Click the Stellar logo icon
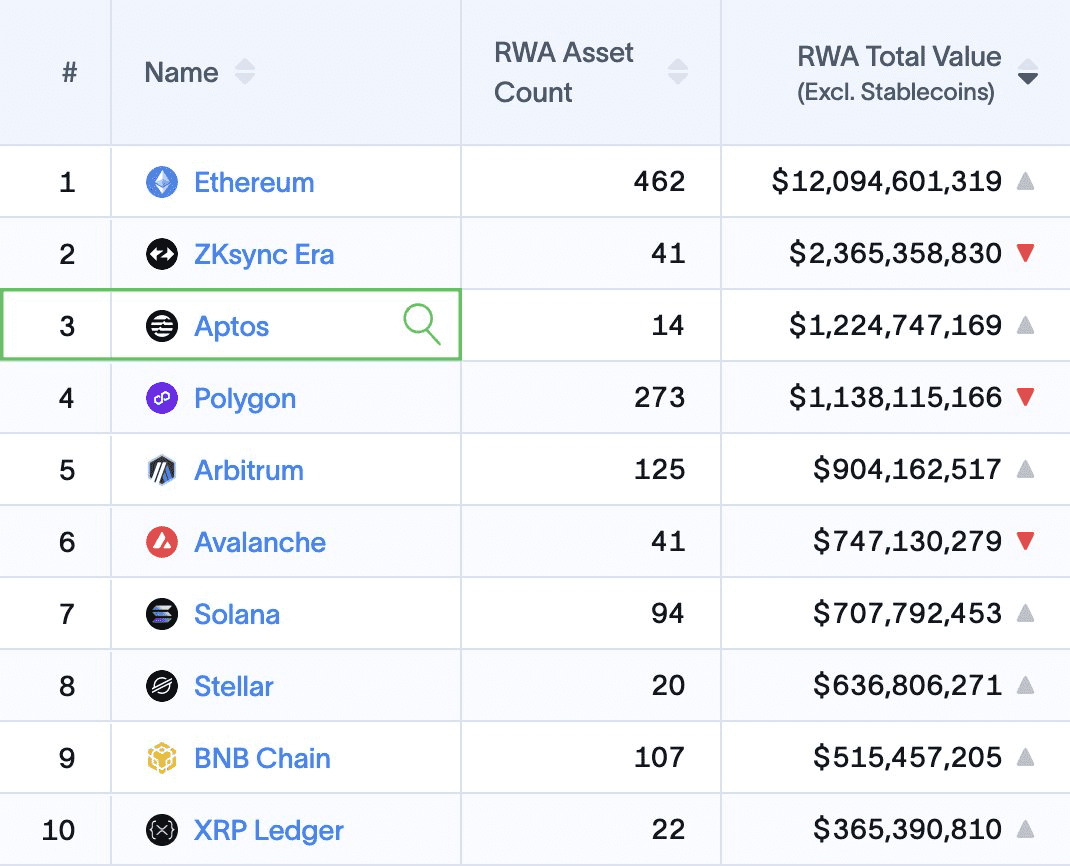The image size is (1070, 866). click(x=162, y=686)
